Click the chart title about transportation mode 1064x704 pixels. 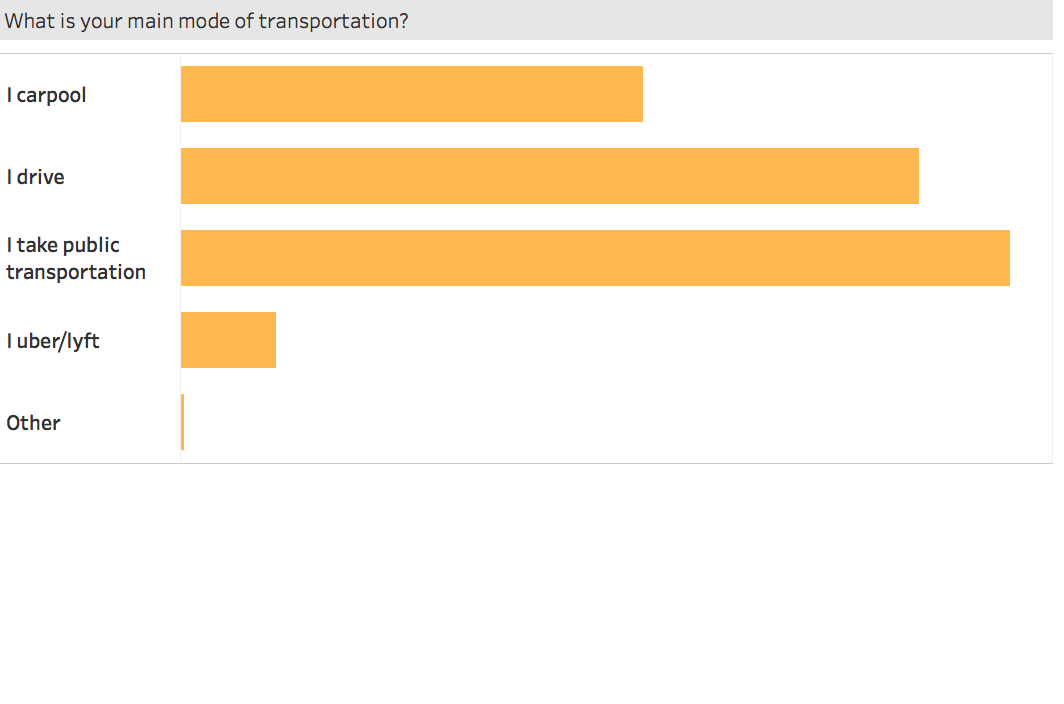(206, 21)
